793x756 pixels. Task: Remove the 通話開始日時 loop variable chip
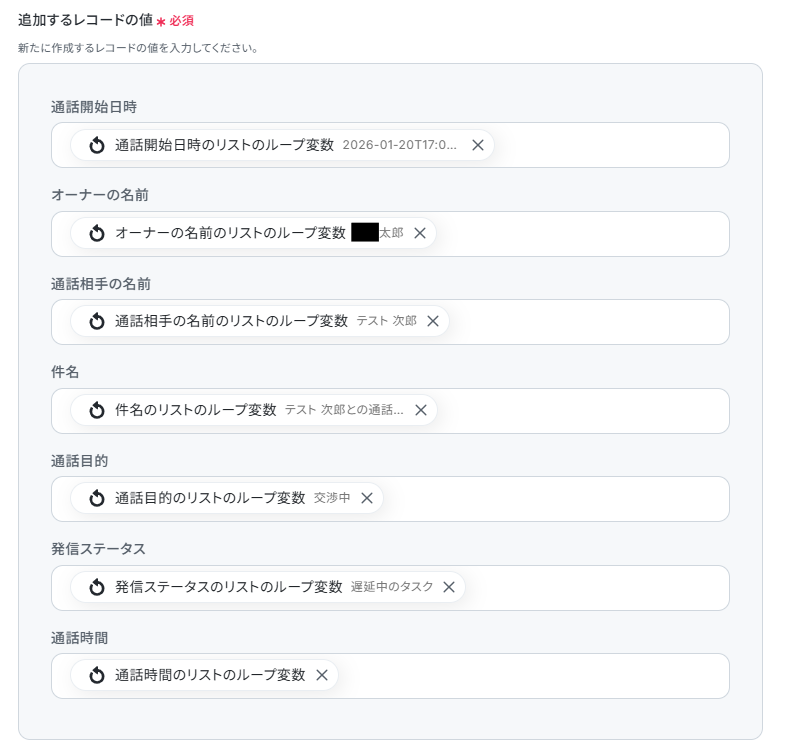point(477,145)
